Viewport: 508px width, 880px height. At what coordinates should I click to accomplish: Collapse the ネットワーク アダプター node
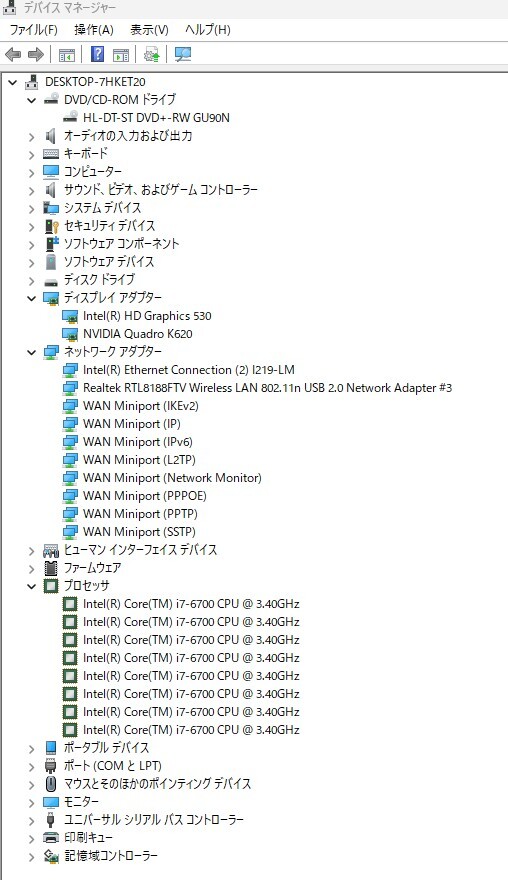click(31, 352)
